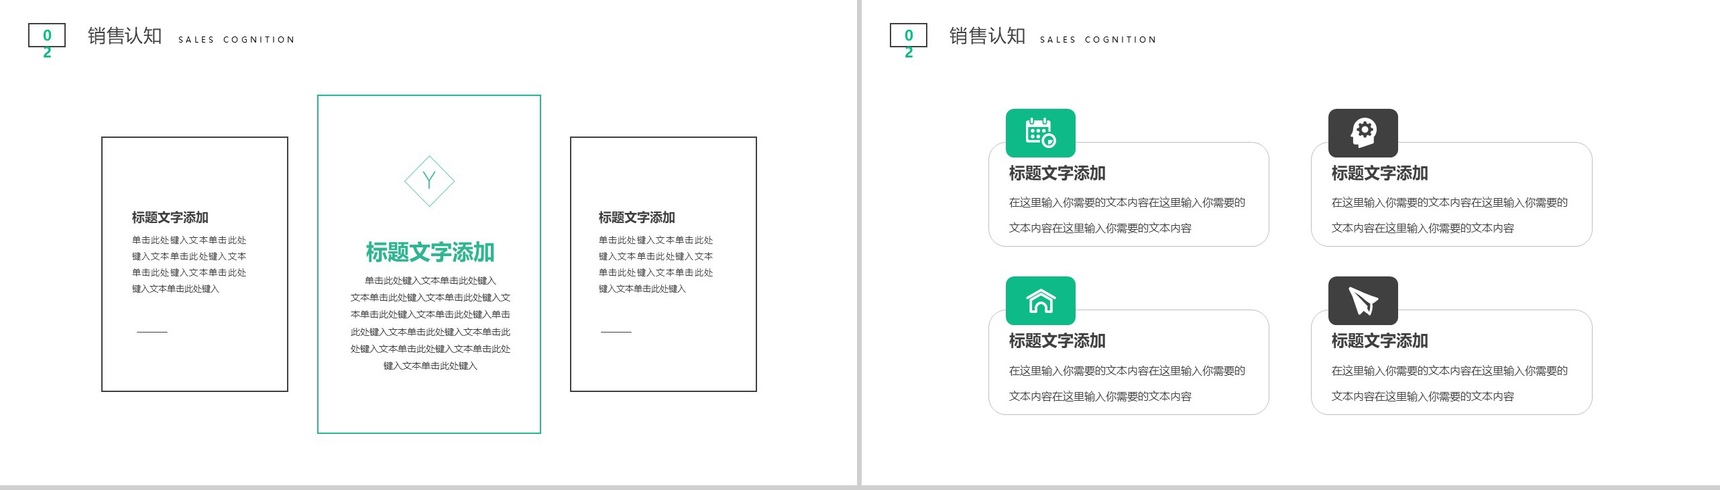This screenshot has width=1720, height=490.
Task: Click the diamond Y icon in center card
Action: [x=429, y=181]
